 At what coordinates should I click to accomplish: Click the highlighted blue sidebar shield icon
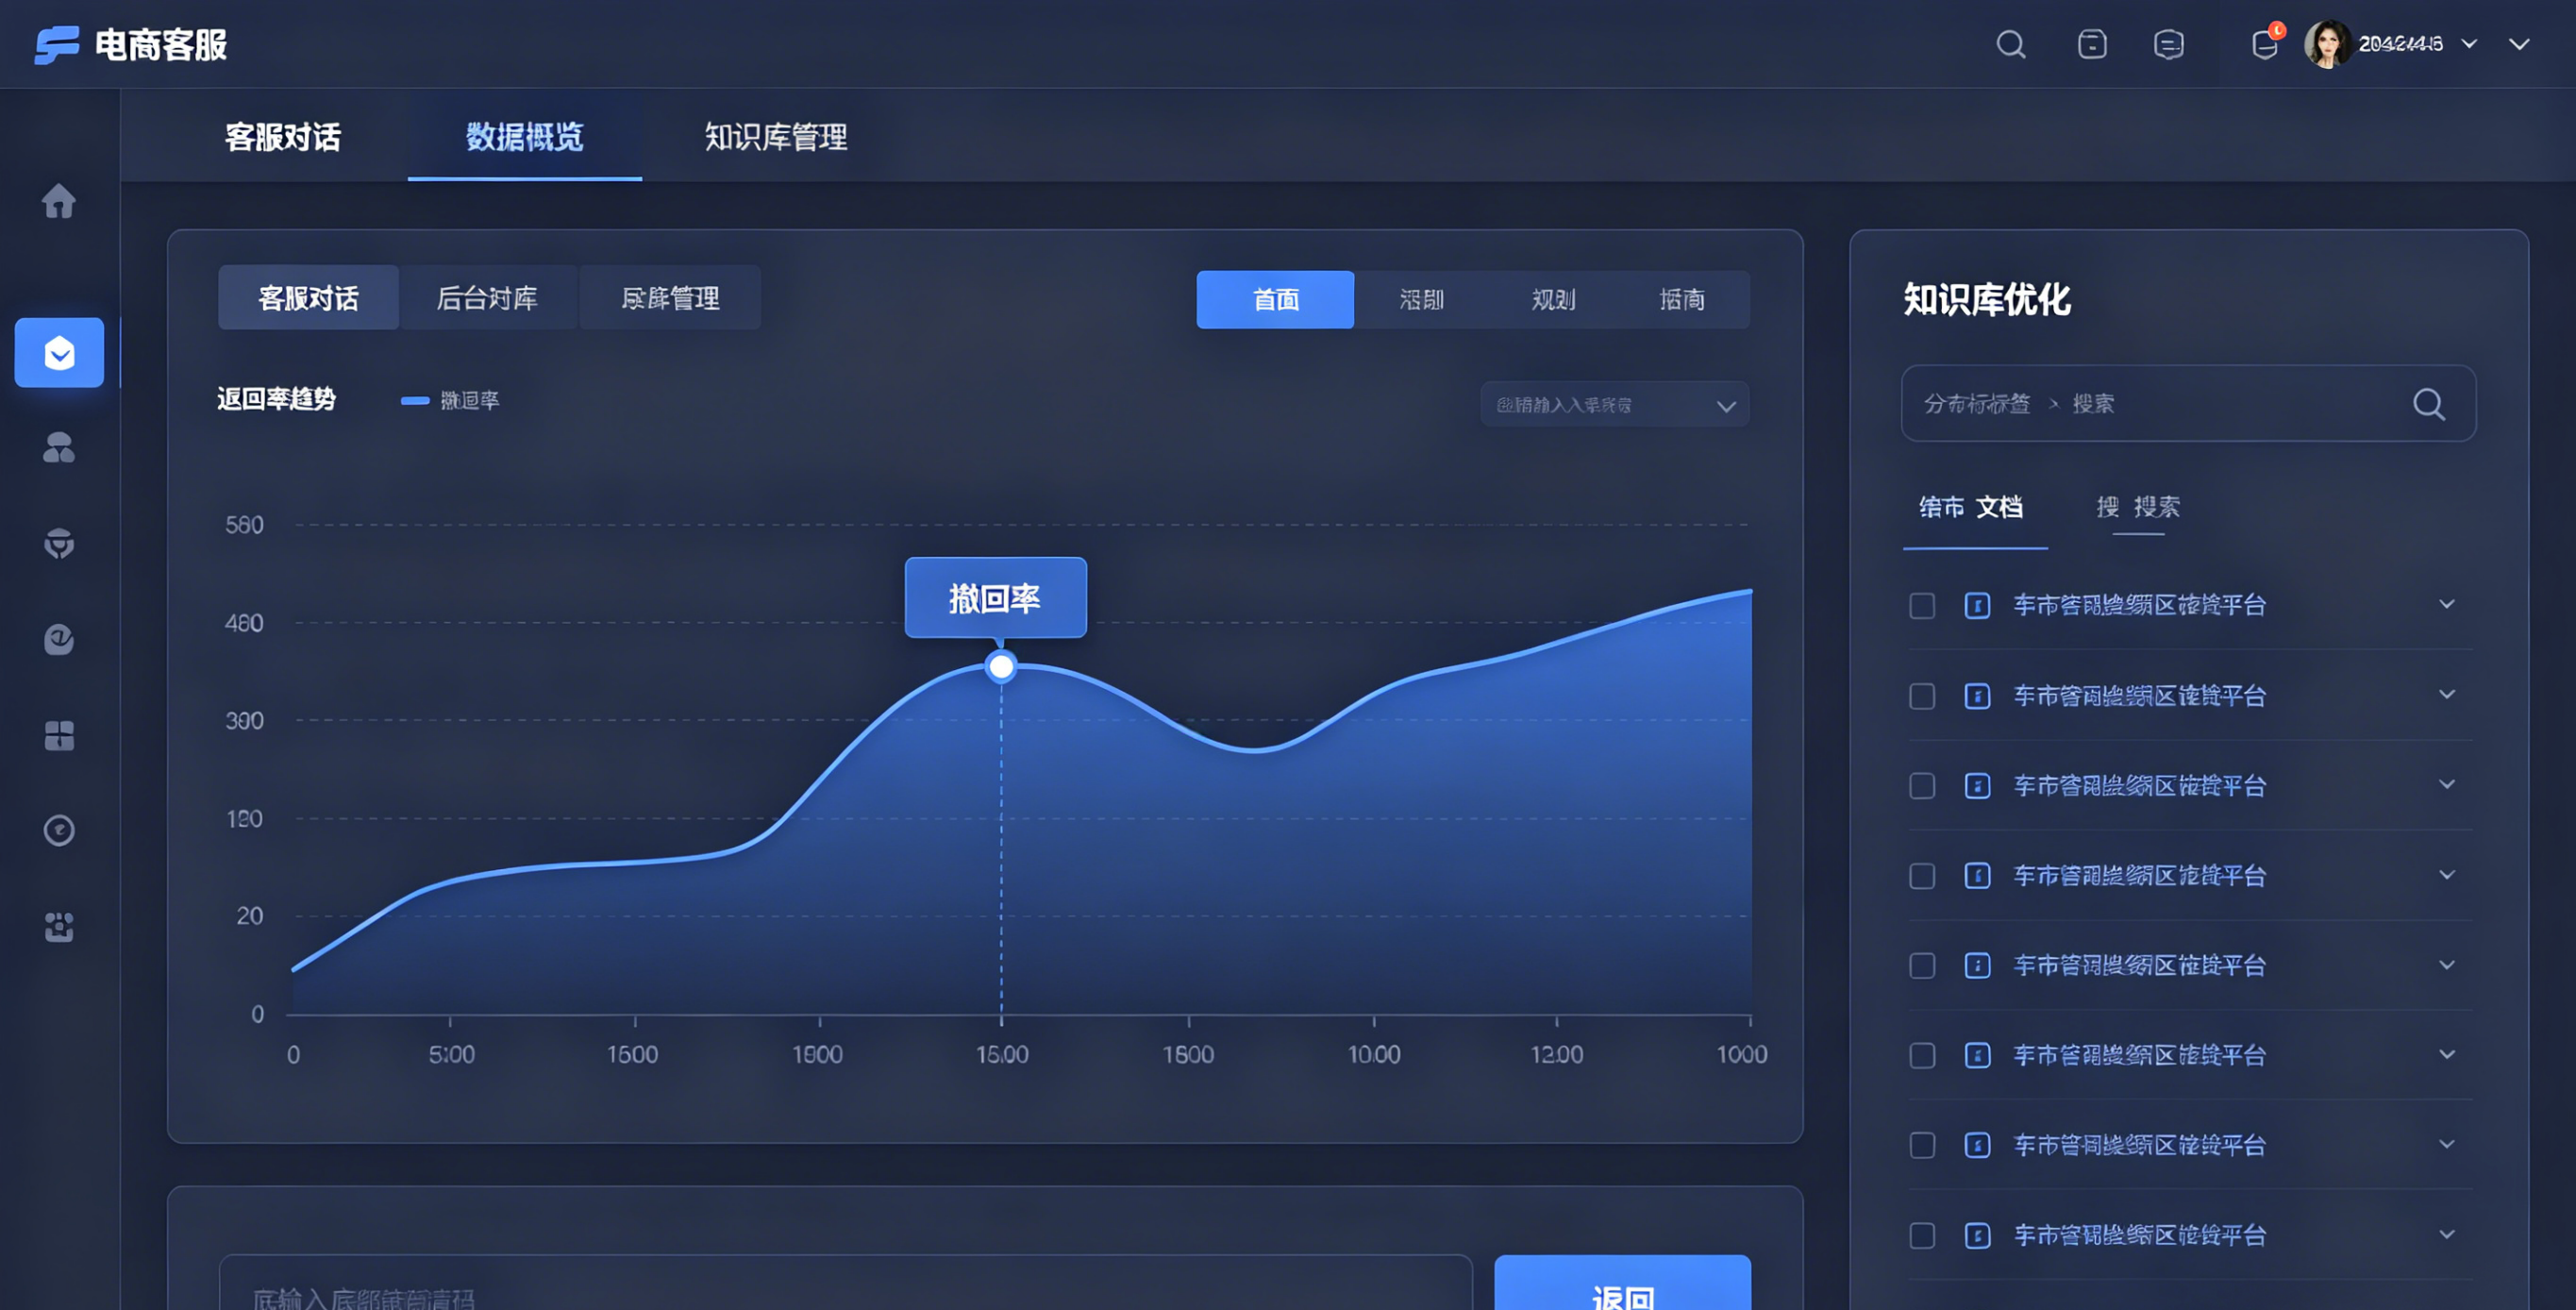59,352
